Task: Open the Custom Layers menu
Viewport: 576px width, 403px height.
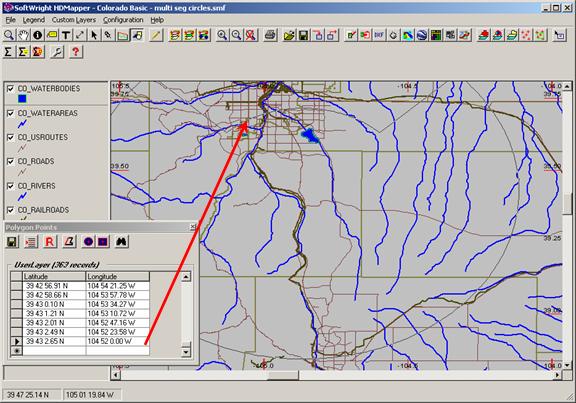Action: pyautogui.click(x=74, y=20)
